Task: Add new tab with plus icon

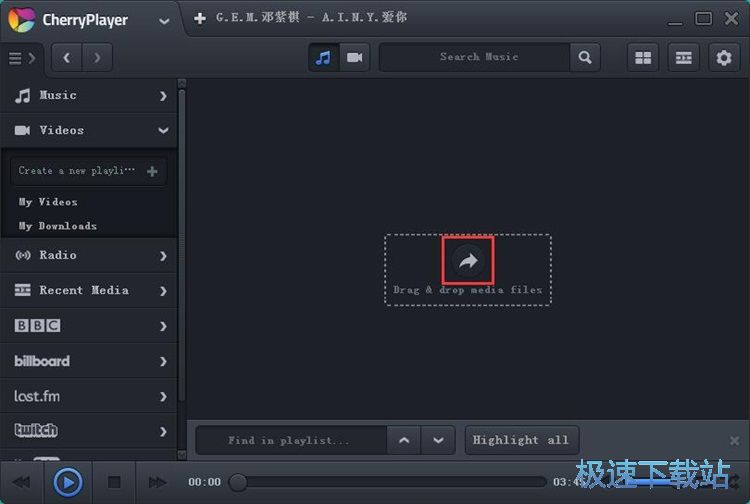Action: point(200,18)
